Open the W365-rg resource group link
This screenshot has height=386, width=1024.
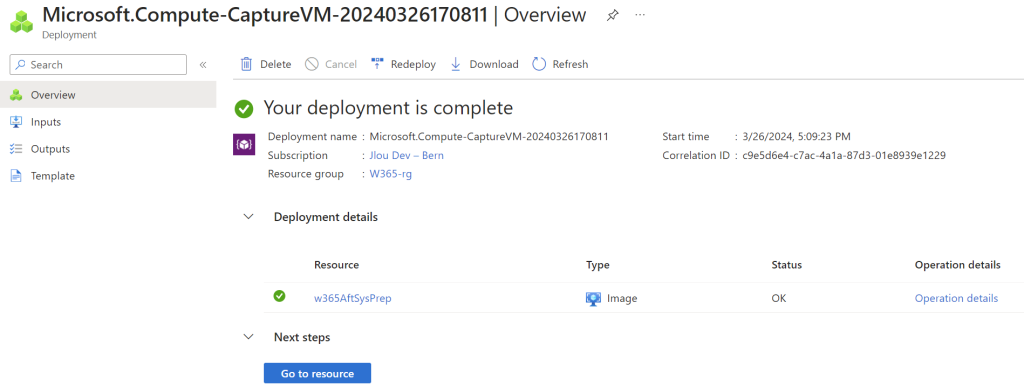click(391, 174)
